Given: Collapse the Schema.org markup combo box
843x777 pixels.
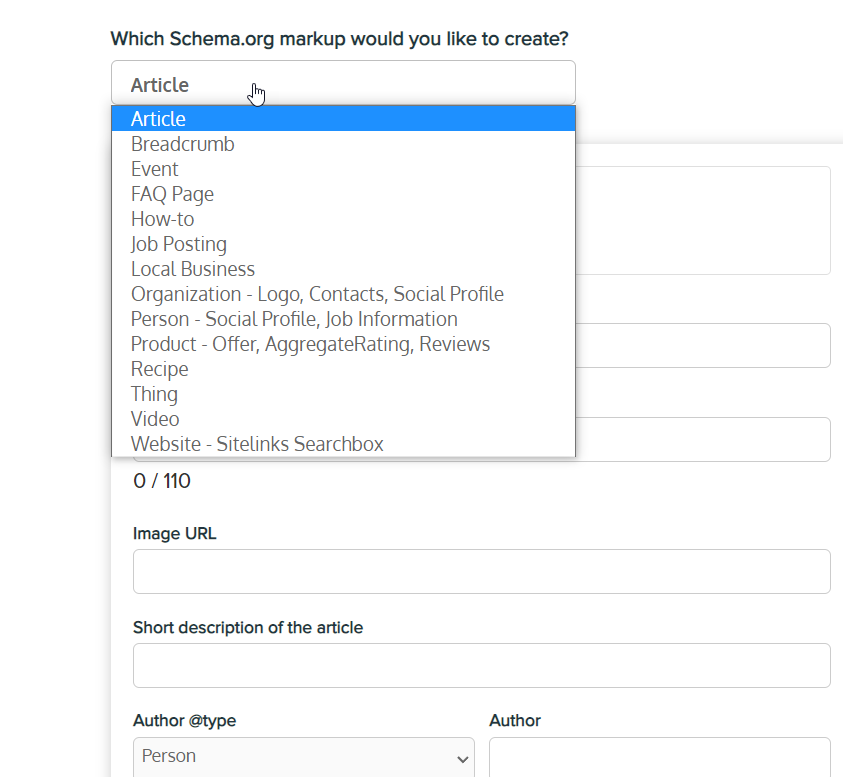Looking at the screenshot, I should [343, 83].
